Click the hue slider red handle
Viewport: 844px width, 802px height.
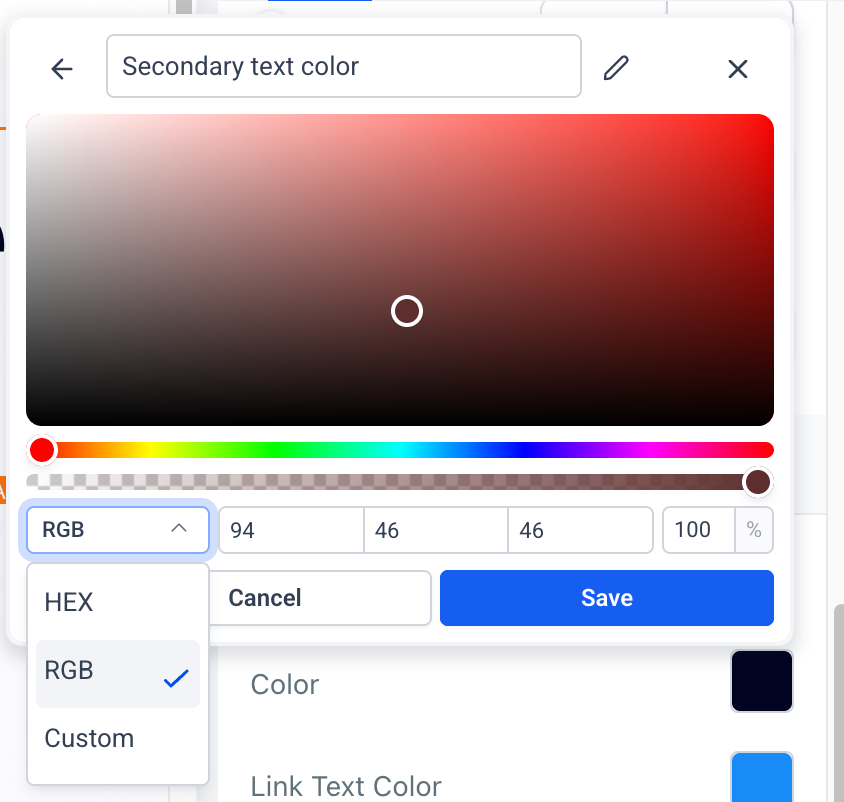tap(42, 450)
